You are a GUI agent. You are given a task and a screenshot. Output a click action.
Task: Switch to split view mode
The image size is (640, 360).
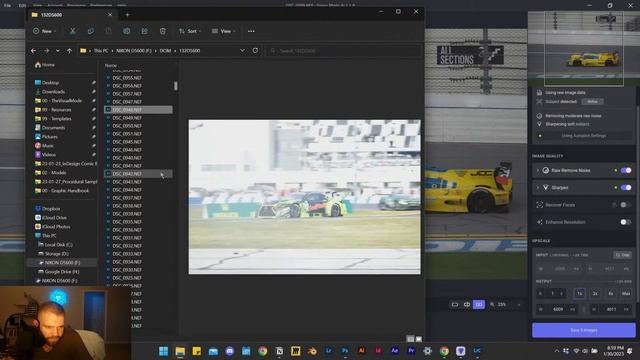pyautogui.click(x=467, y=304)
